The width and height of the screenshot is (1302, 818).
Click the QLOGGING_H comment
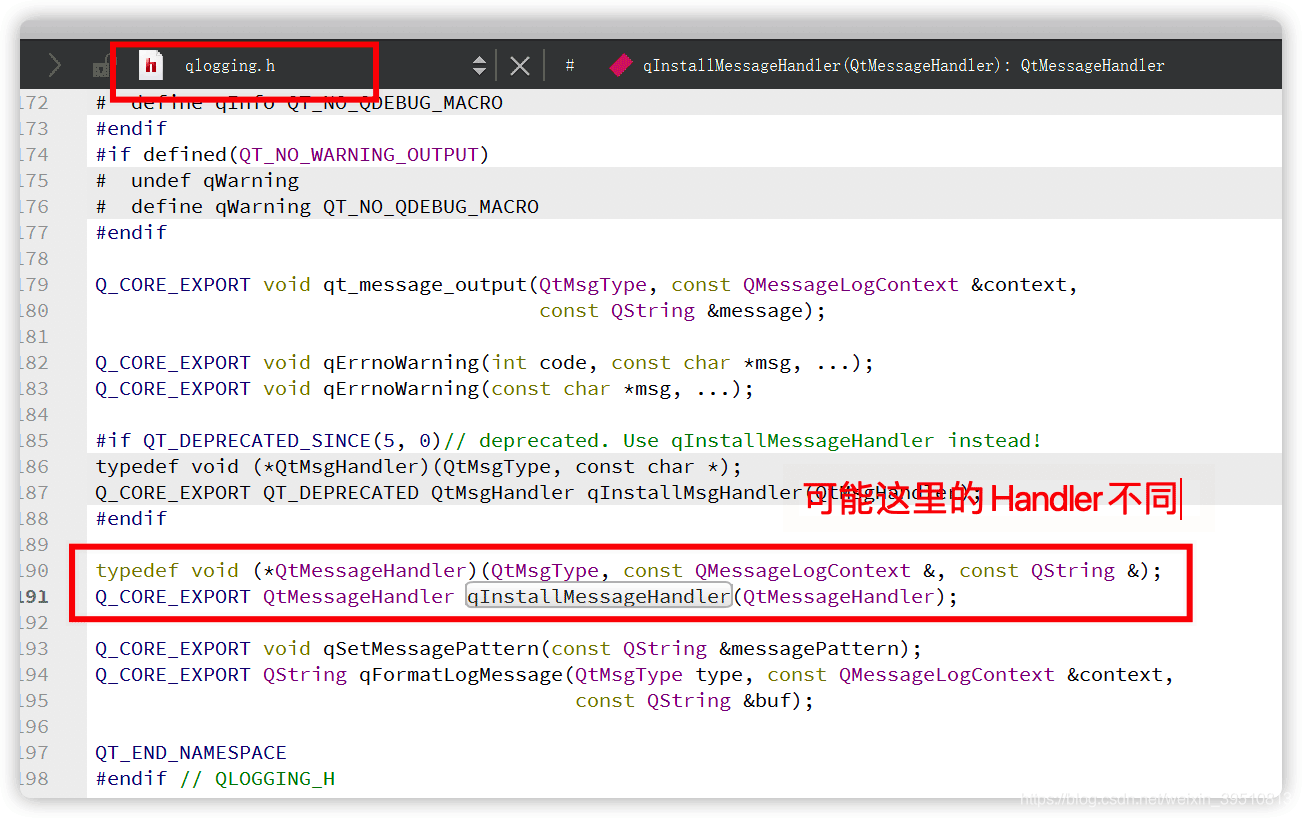pyautogui.click(x=257, y=779)
